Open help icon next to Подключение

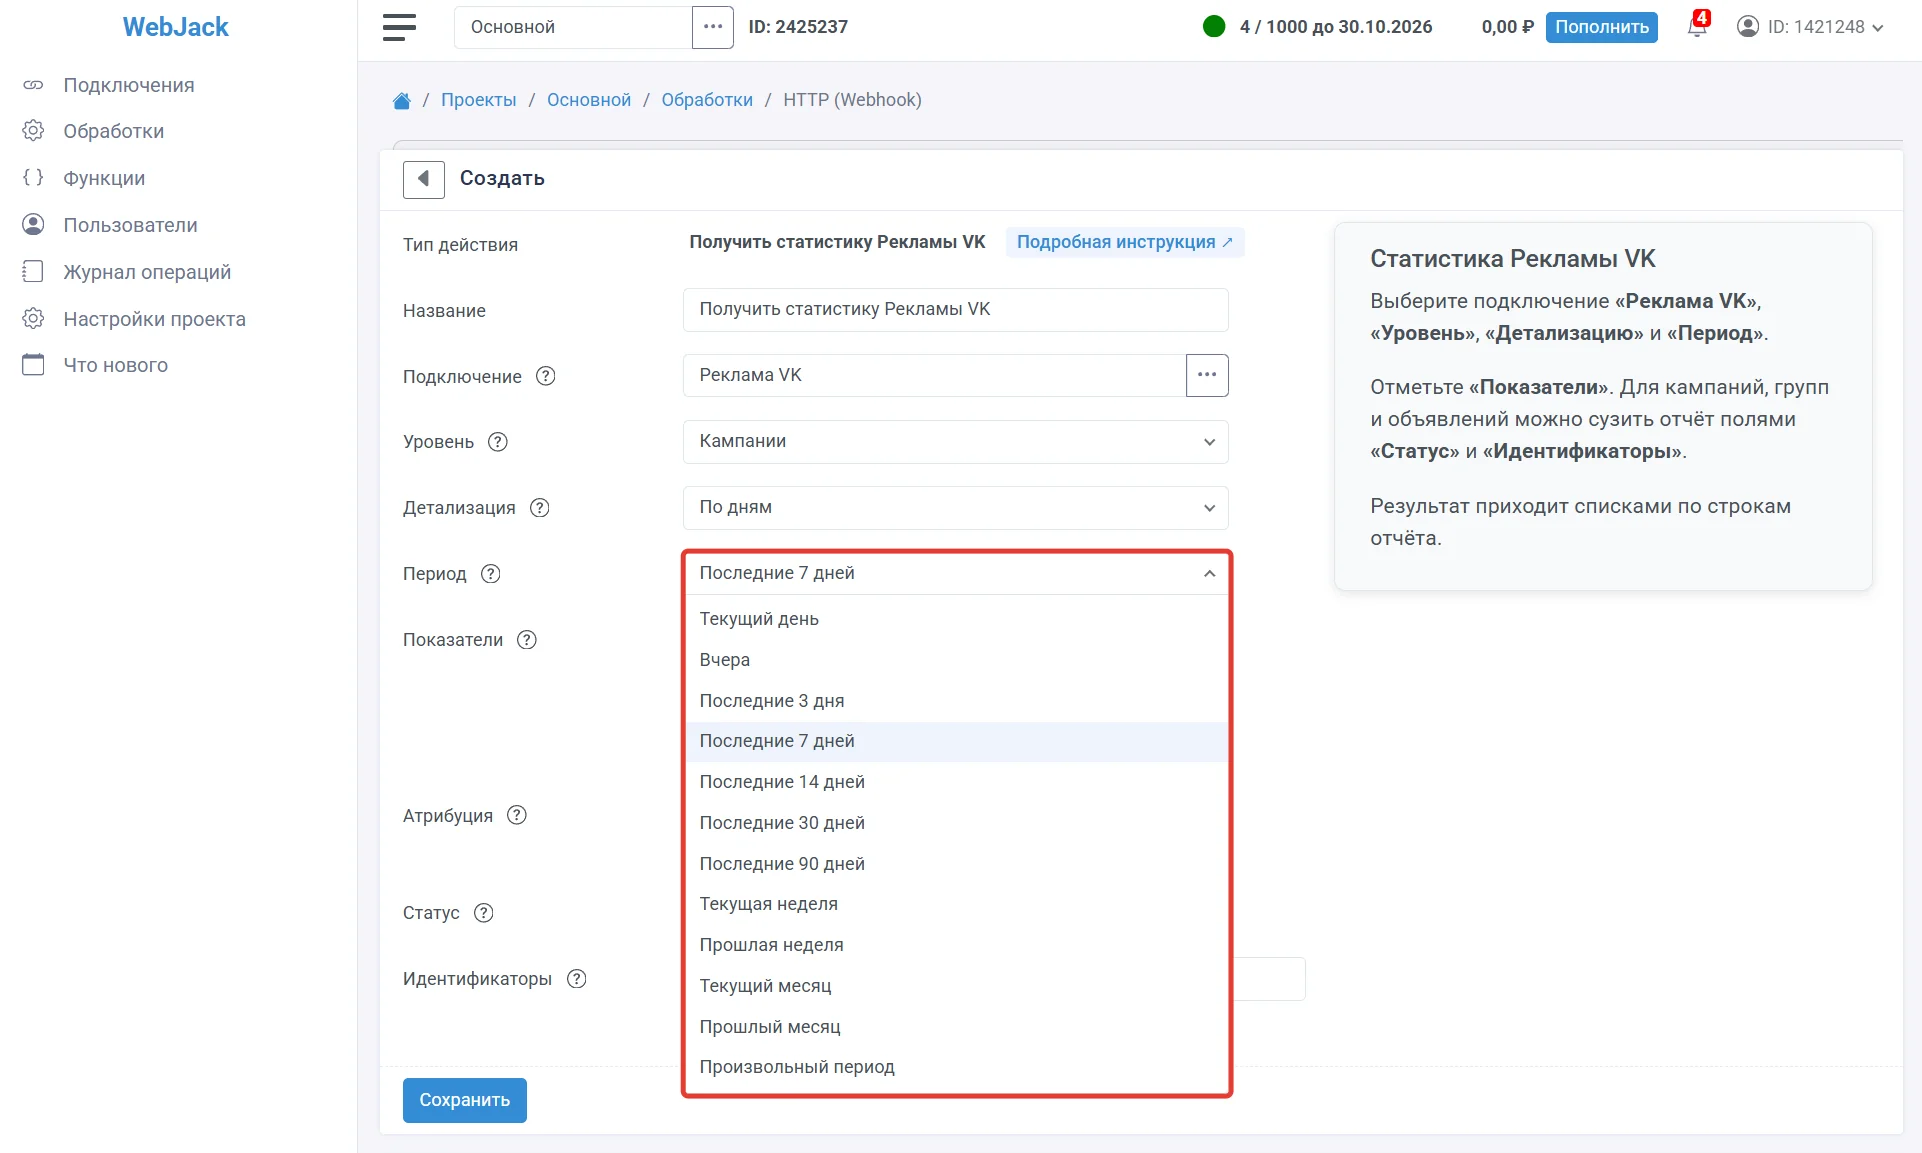point(546,376)
